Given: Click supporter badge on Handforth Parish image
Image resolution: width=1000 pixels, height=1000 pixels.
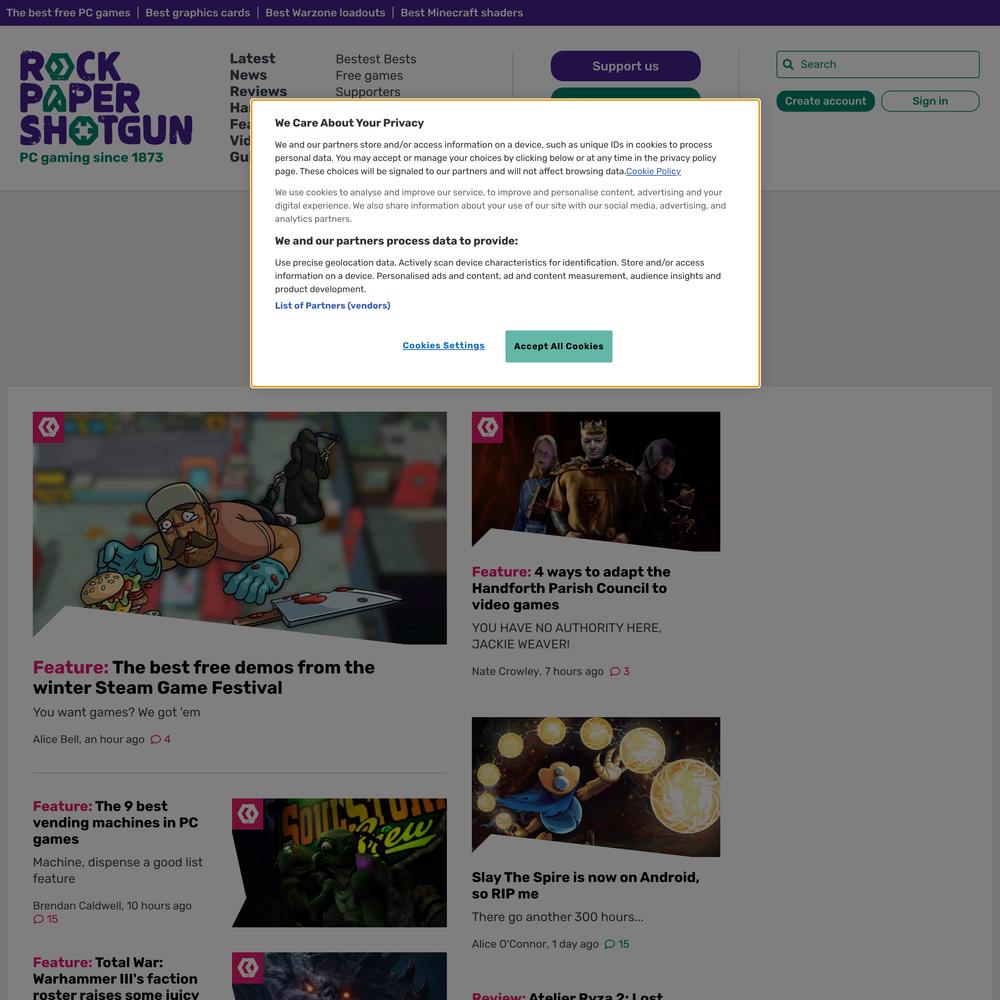Looking at the screenshot, I should click(x=487, y=427).
